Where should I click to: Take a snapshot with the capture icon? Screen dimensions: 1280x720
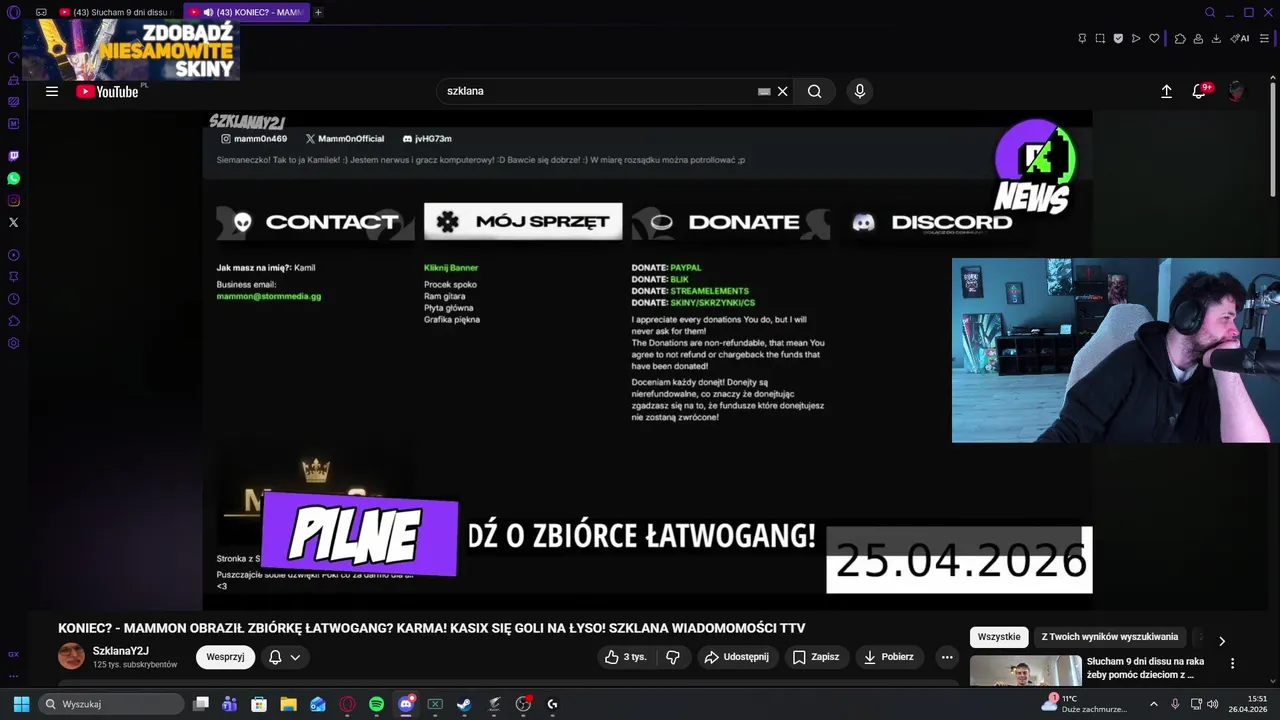tap(1100, 38)
